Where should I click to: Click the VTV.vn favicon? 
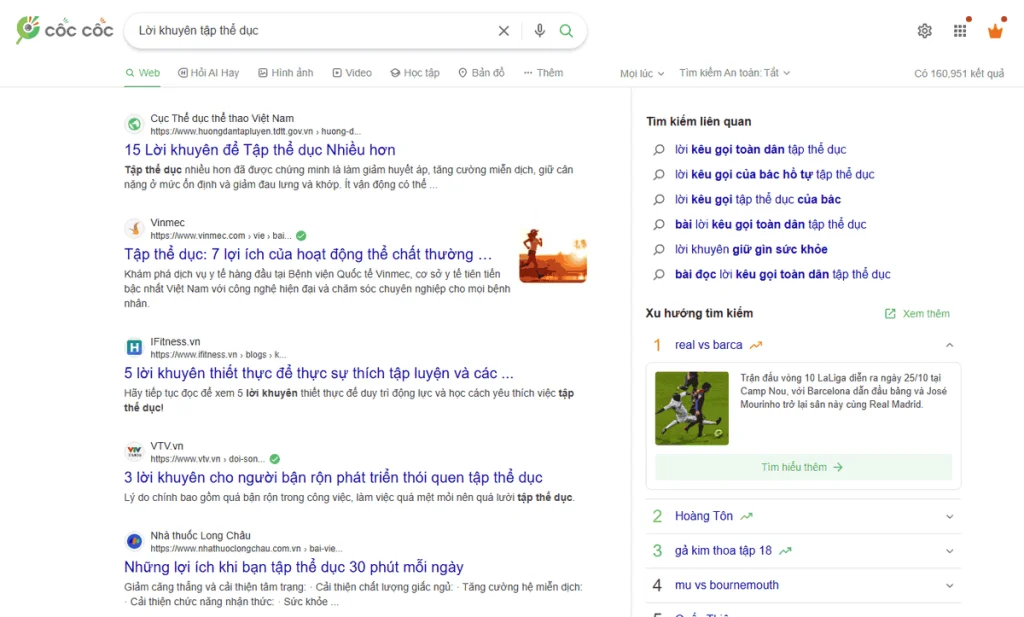pos(134,452)
